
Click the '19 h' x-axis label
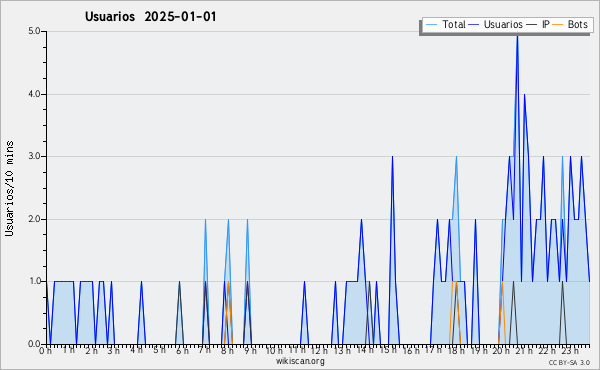click(479, 351)
